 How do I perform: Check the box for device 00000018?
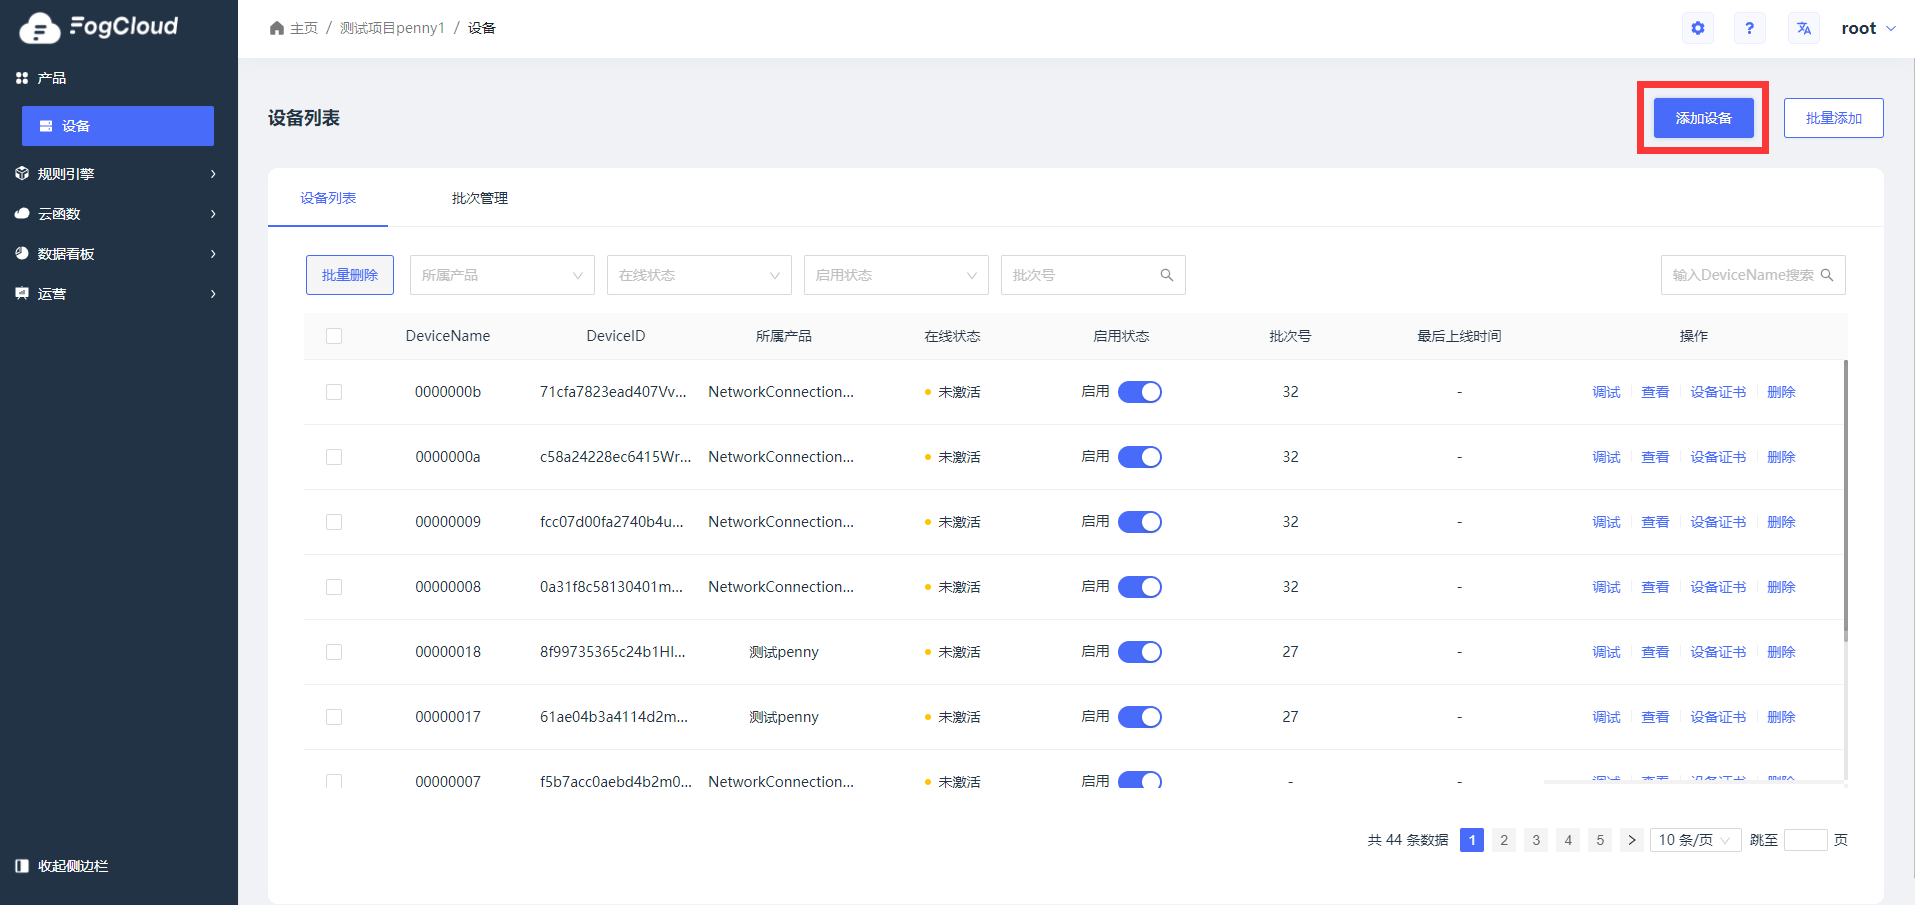pyautogui.click(x=334, y=652)
